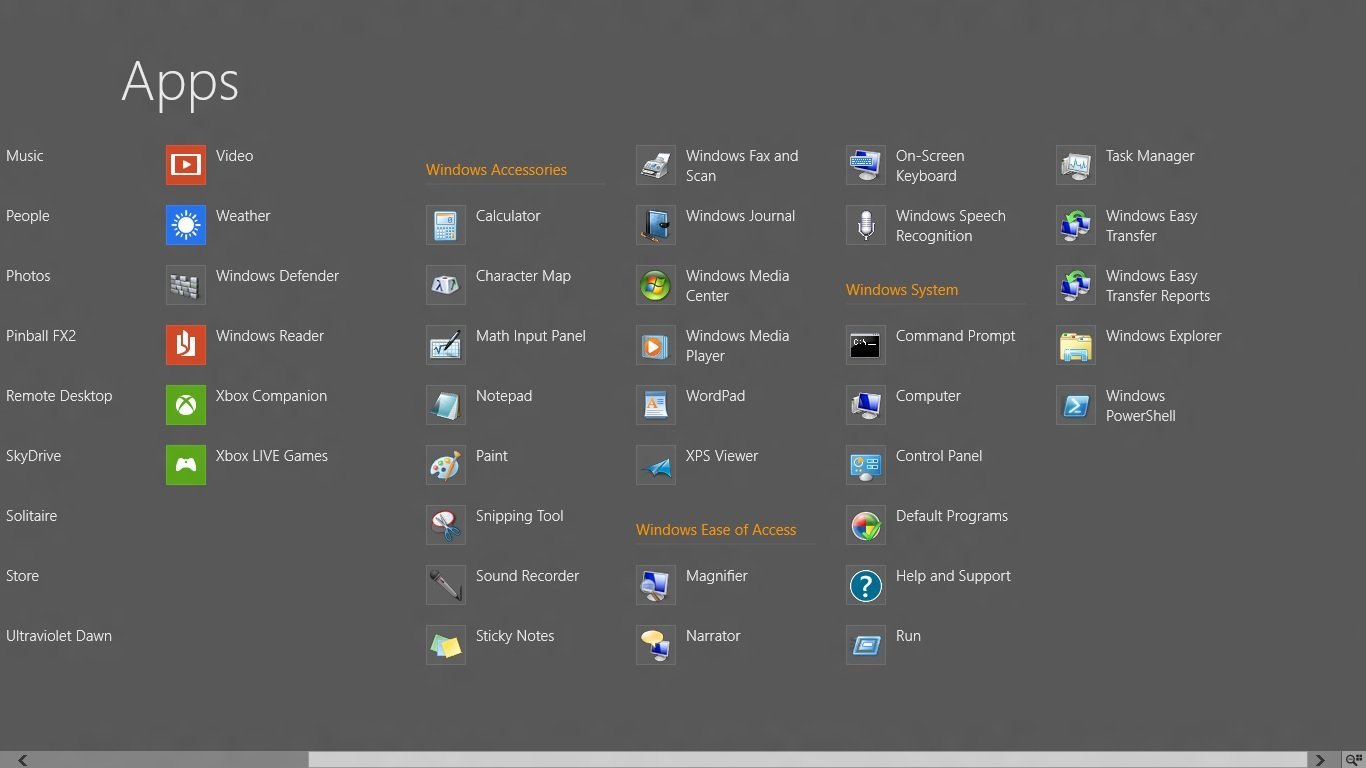
Task: Open Sticky Notes icon
Action: point(446,645)
